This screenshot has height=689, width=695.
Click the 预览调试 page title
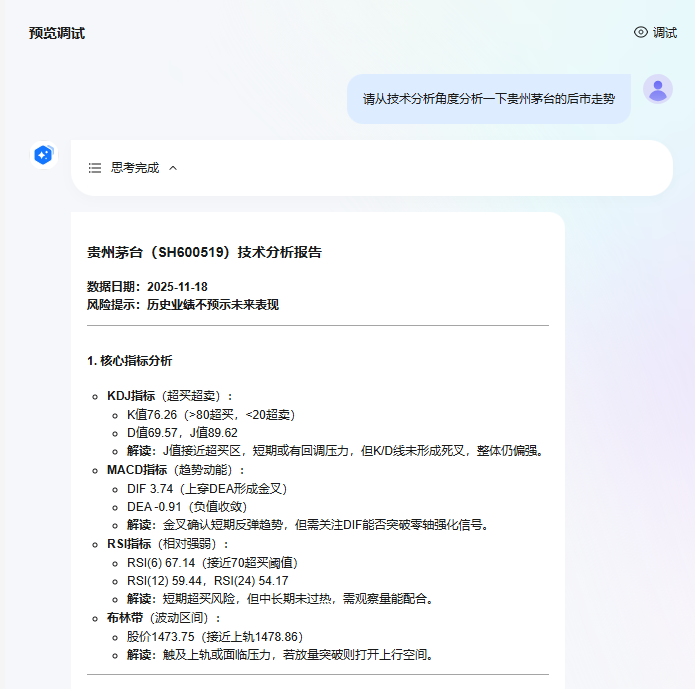point(57,33)
